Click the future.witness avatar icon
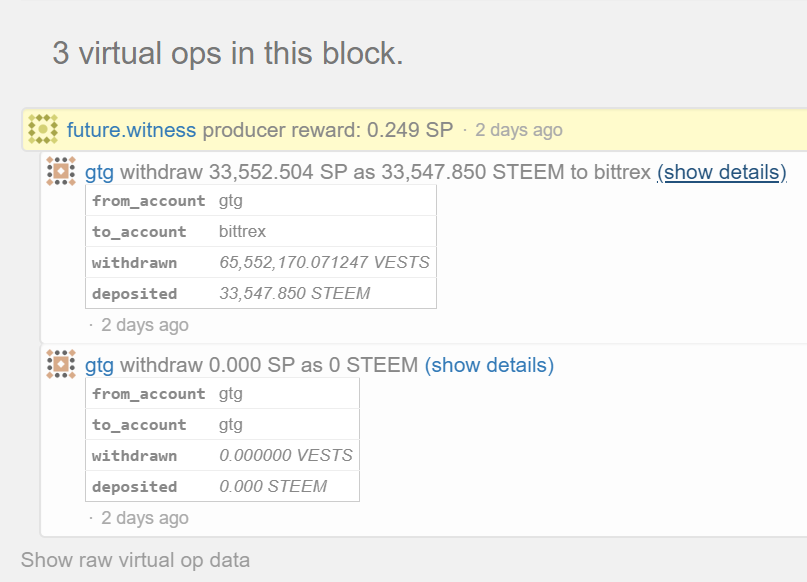The image size is (807, 582). [x=43, y=129]
